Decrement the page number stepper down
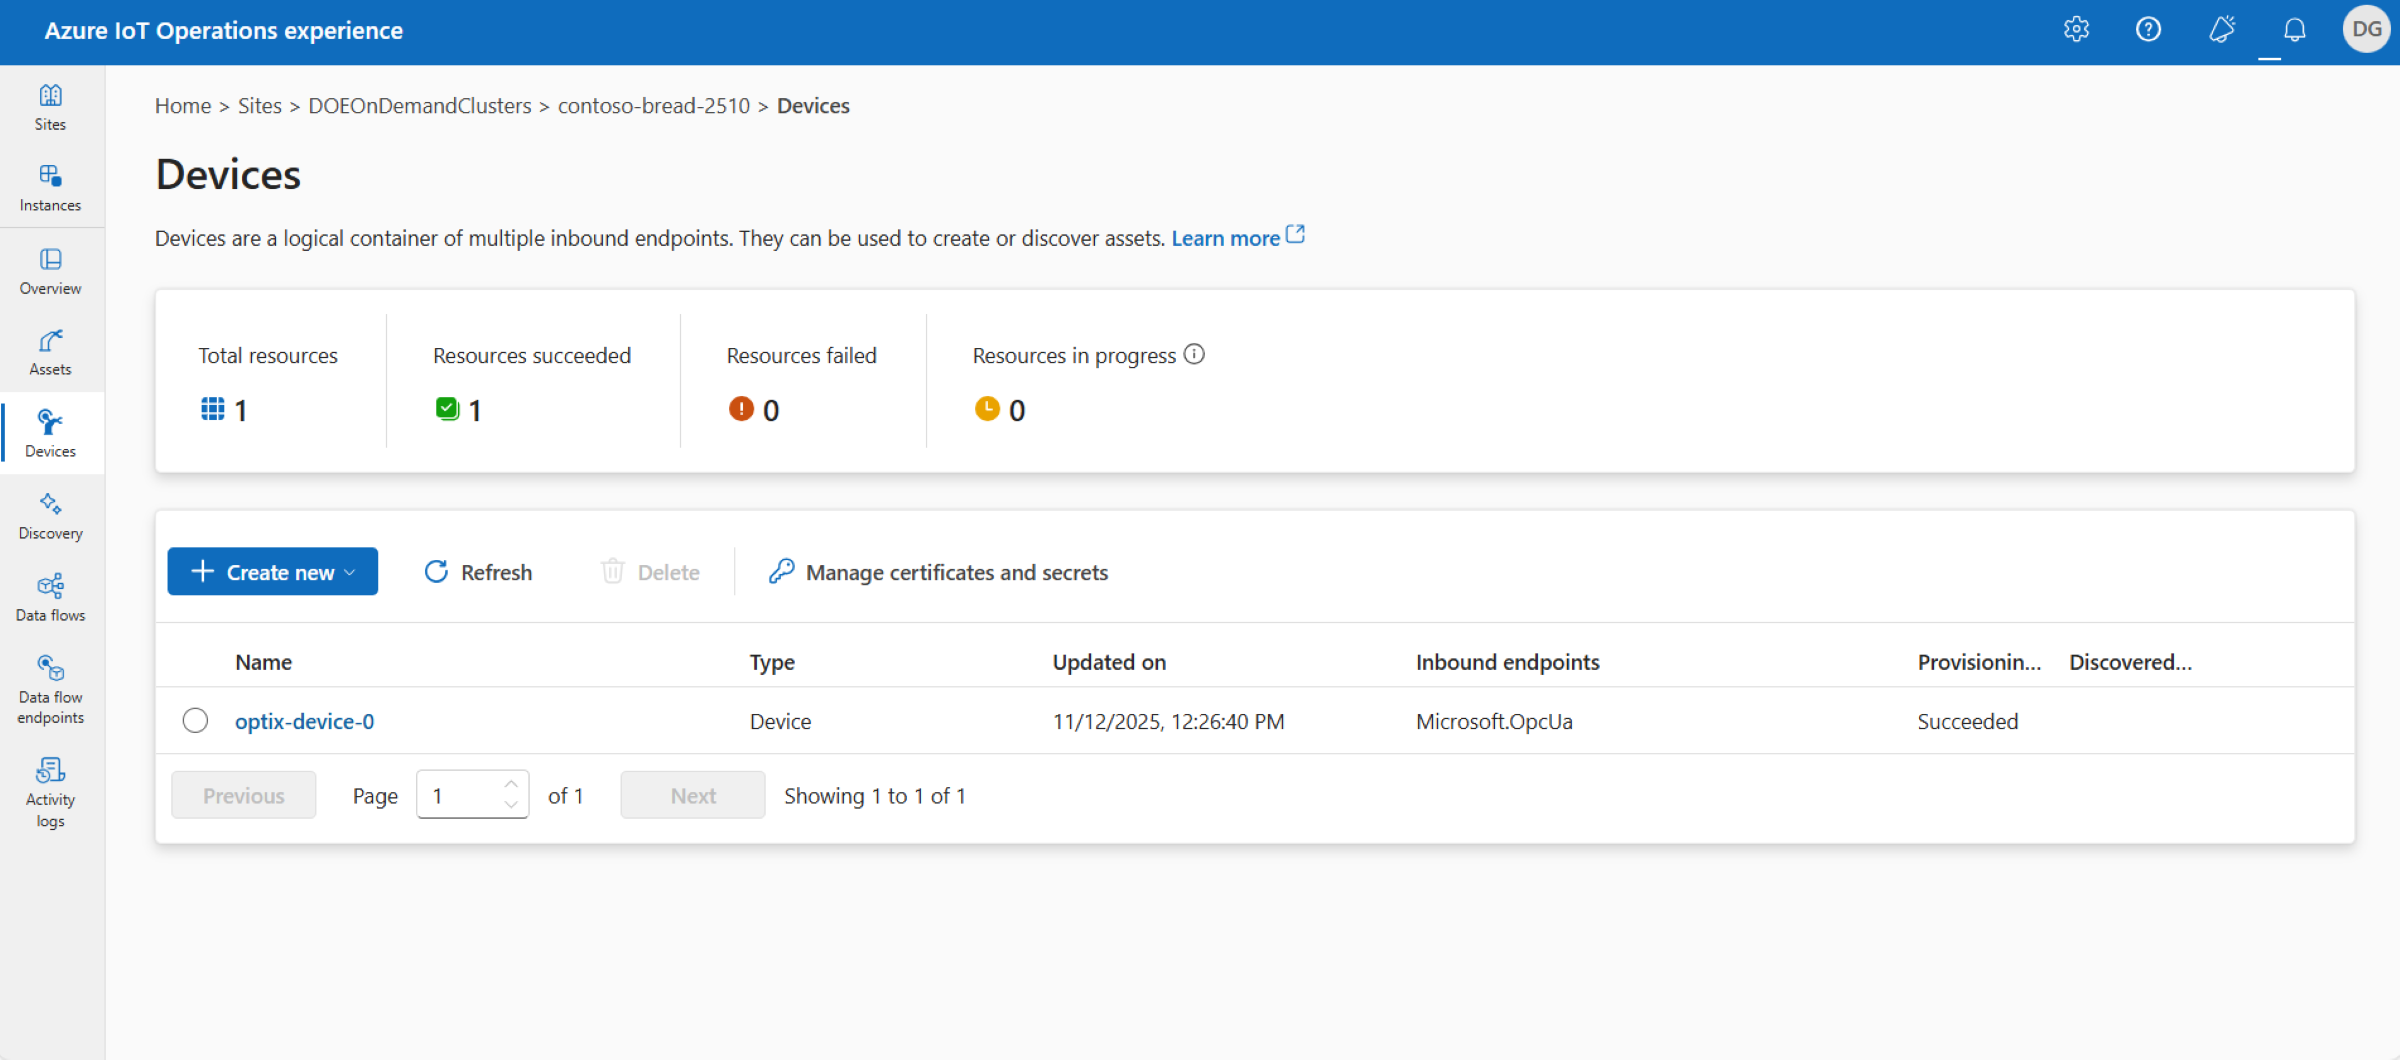This screenshot has height=1060, width=2400. 511,805
